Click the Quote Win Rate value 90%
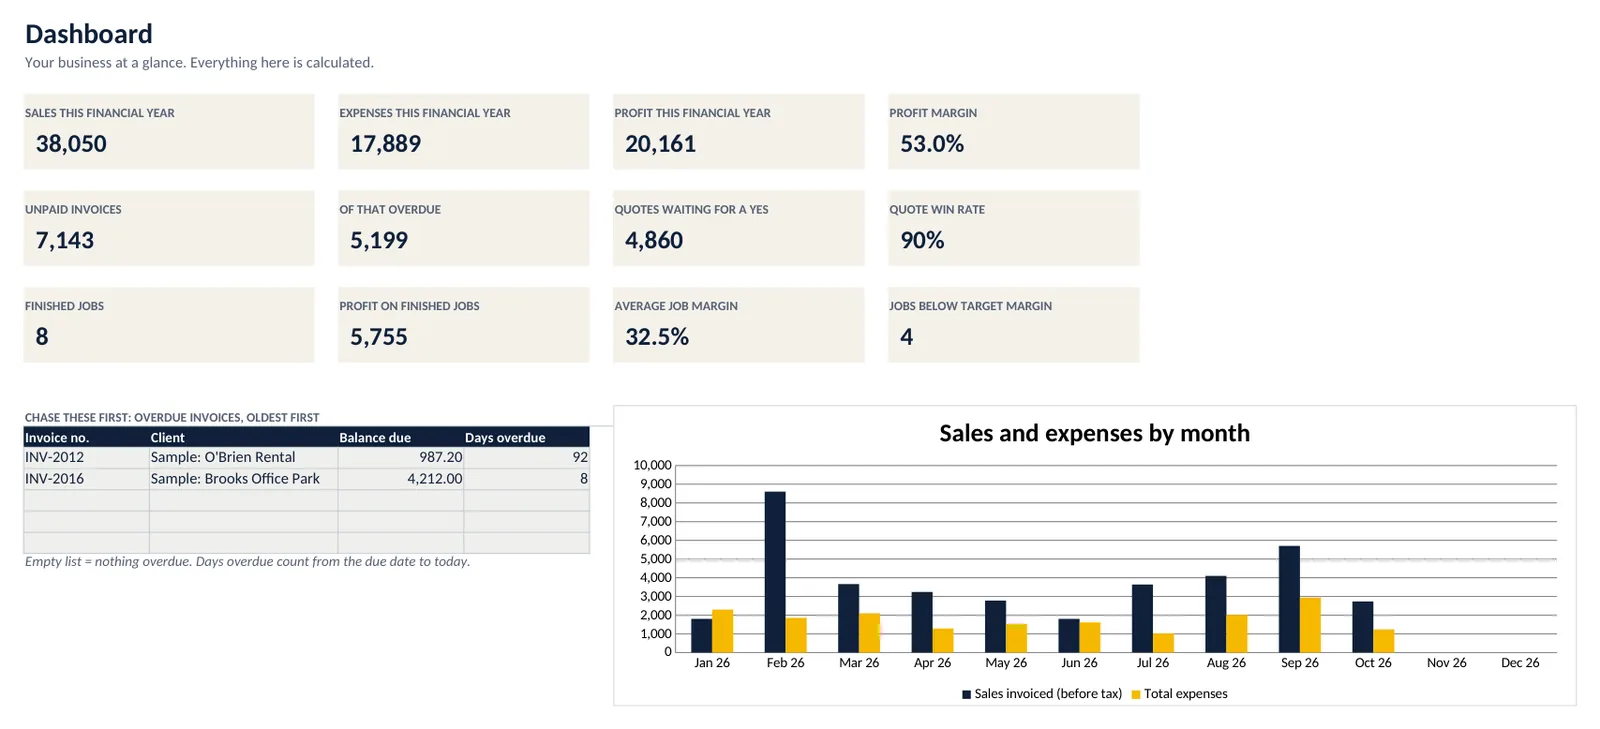The image size is (1600, 729). 922,241
